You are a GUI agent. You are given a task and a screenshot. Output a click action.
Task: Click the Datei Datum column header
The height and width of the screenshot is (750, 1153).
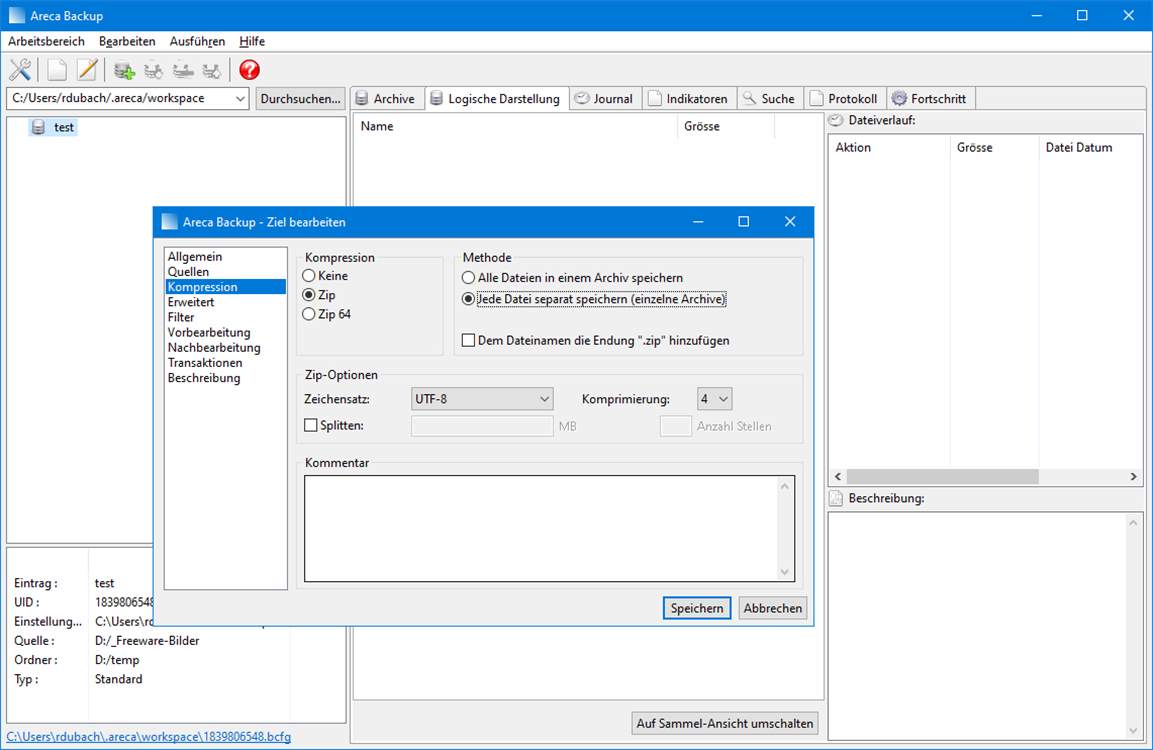(1090, 148)
